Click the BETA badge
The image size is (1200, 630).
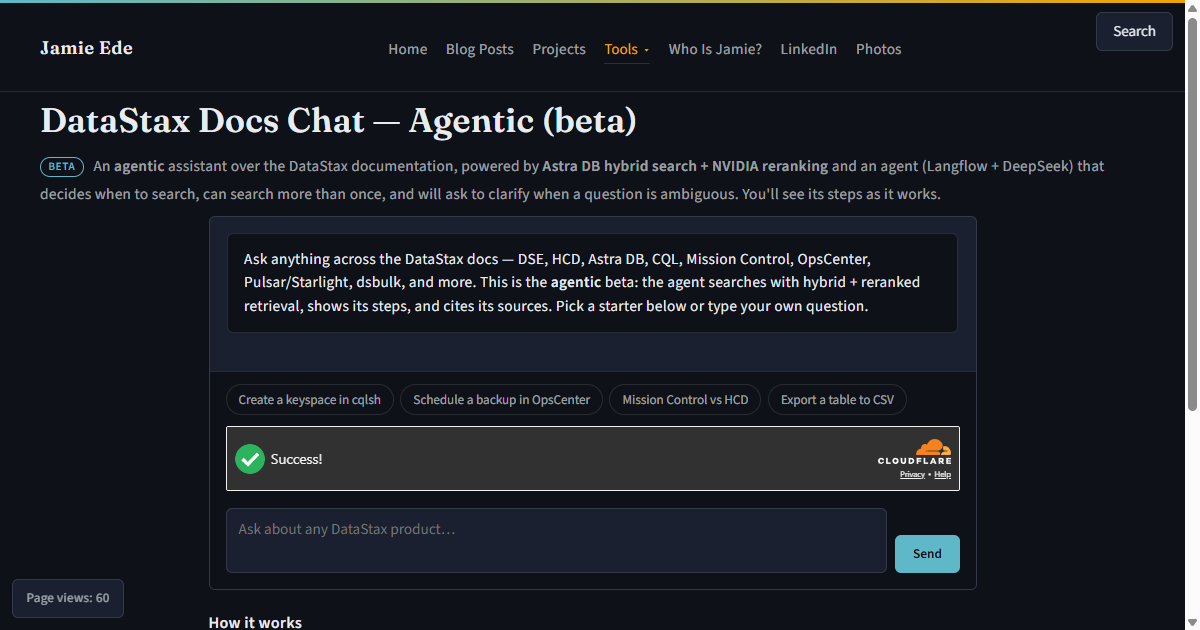(62, 166)
